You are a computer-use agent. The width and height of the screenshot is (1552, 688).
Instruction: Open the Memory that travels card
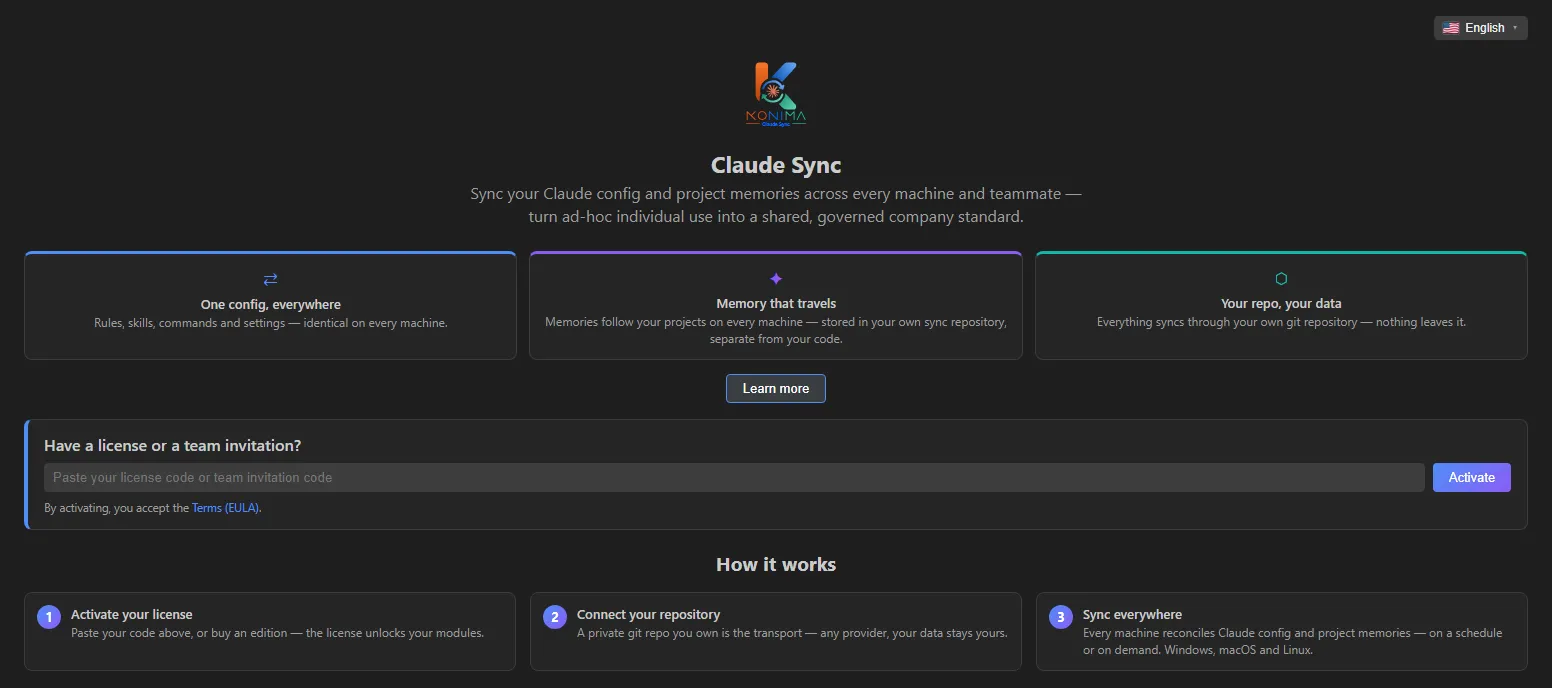(x=776, y=305)
